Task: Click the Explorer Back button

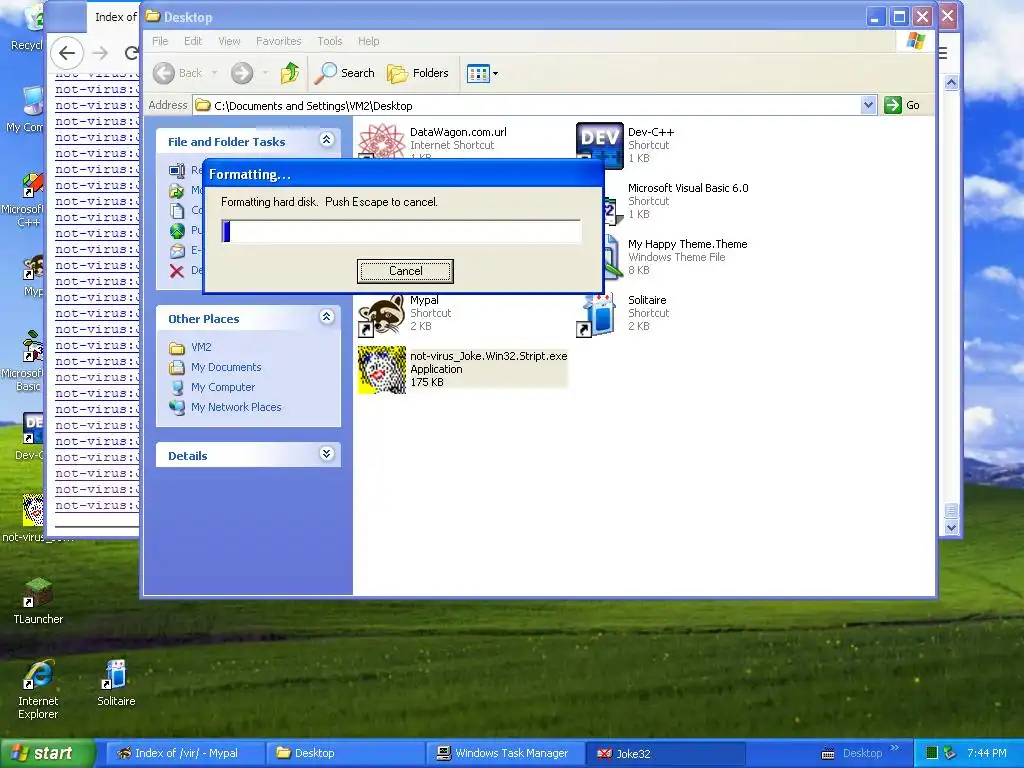Action: pyautogui.click(x=178, y=73)
